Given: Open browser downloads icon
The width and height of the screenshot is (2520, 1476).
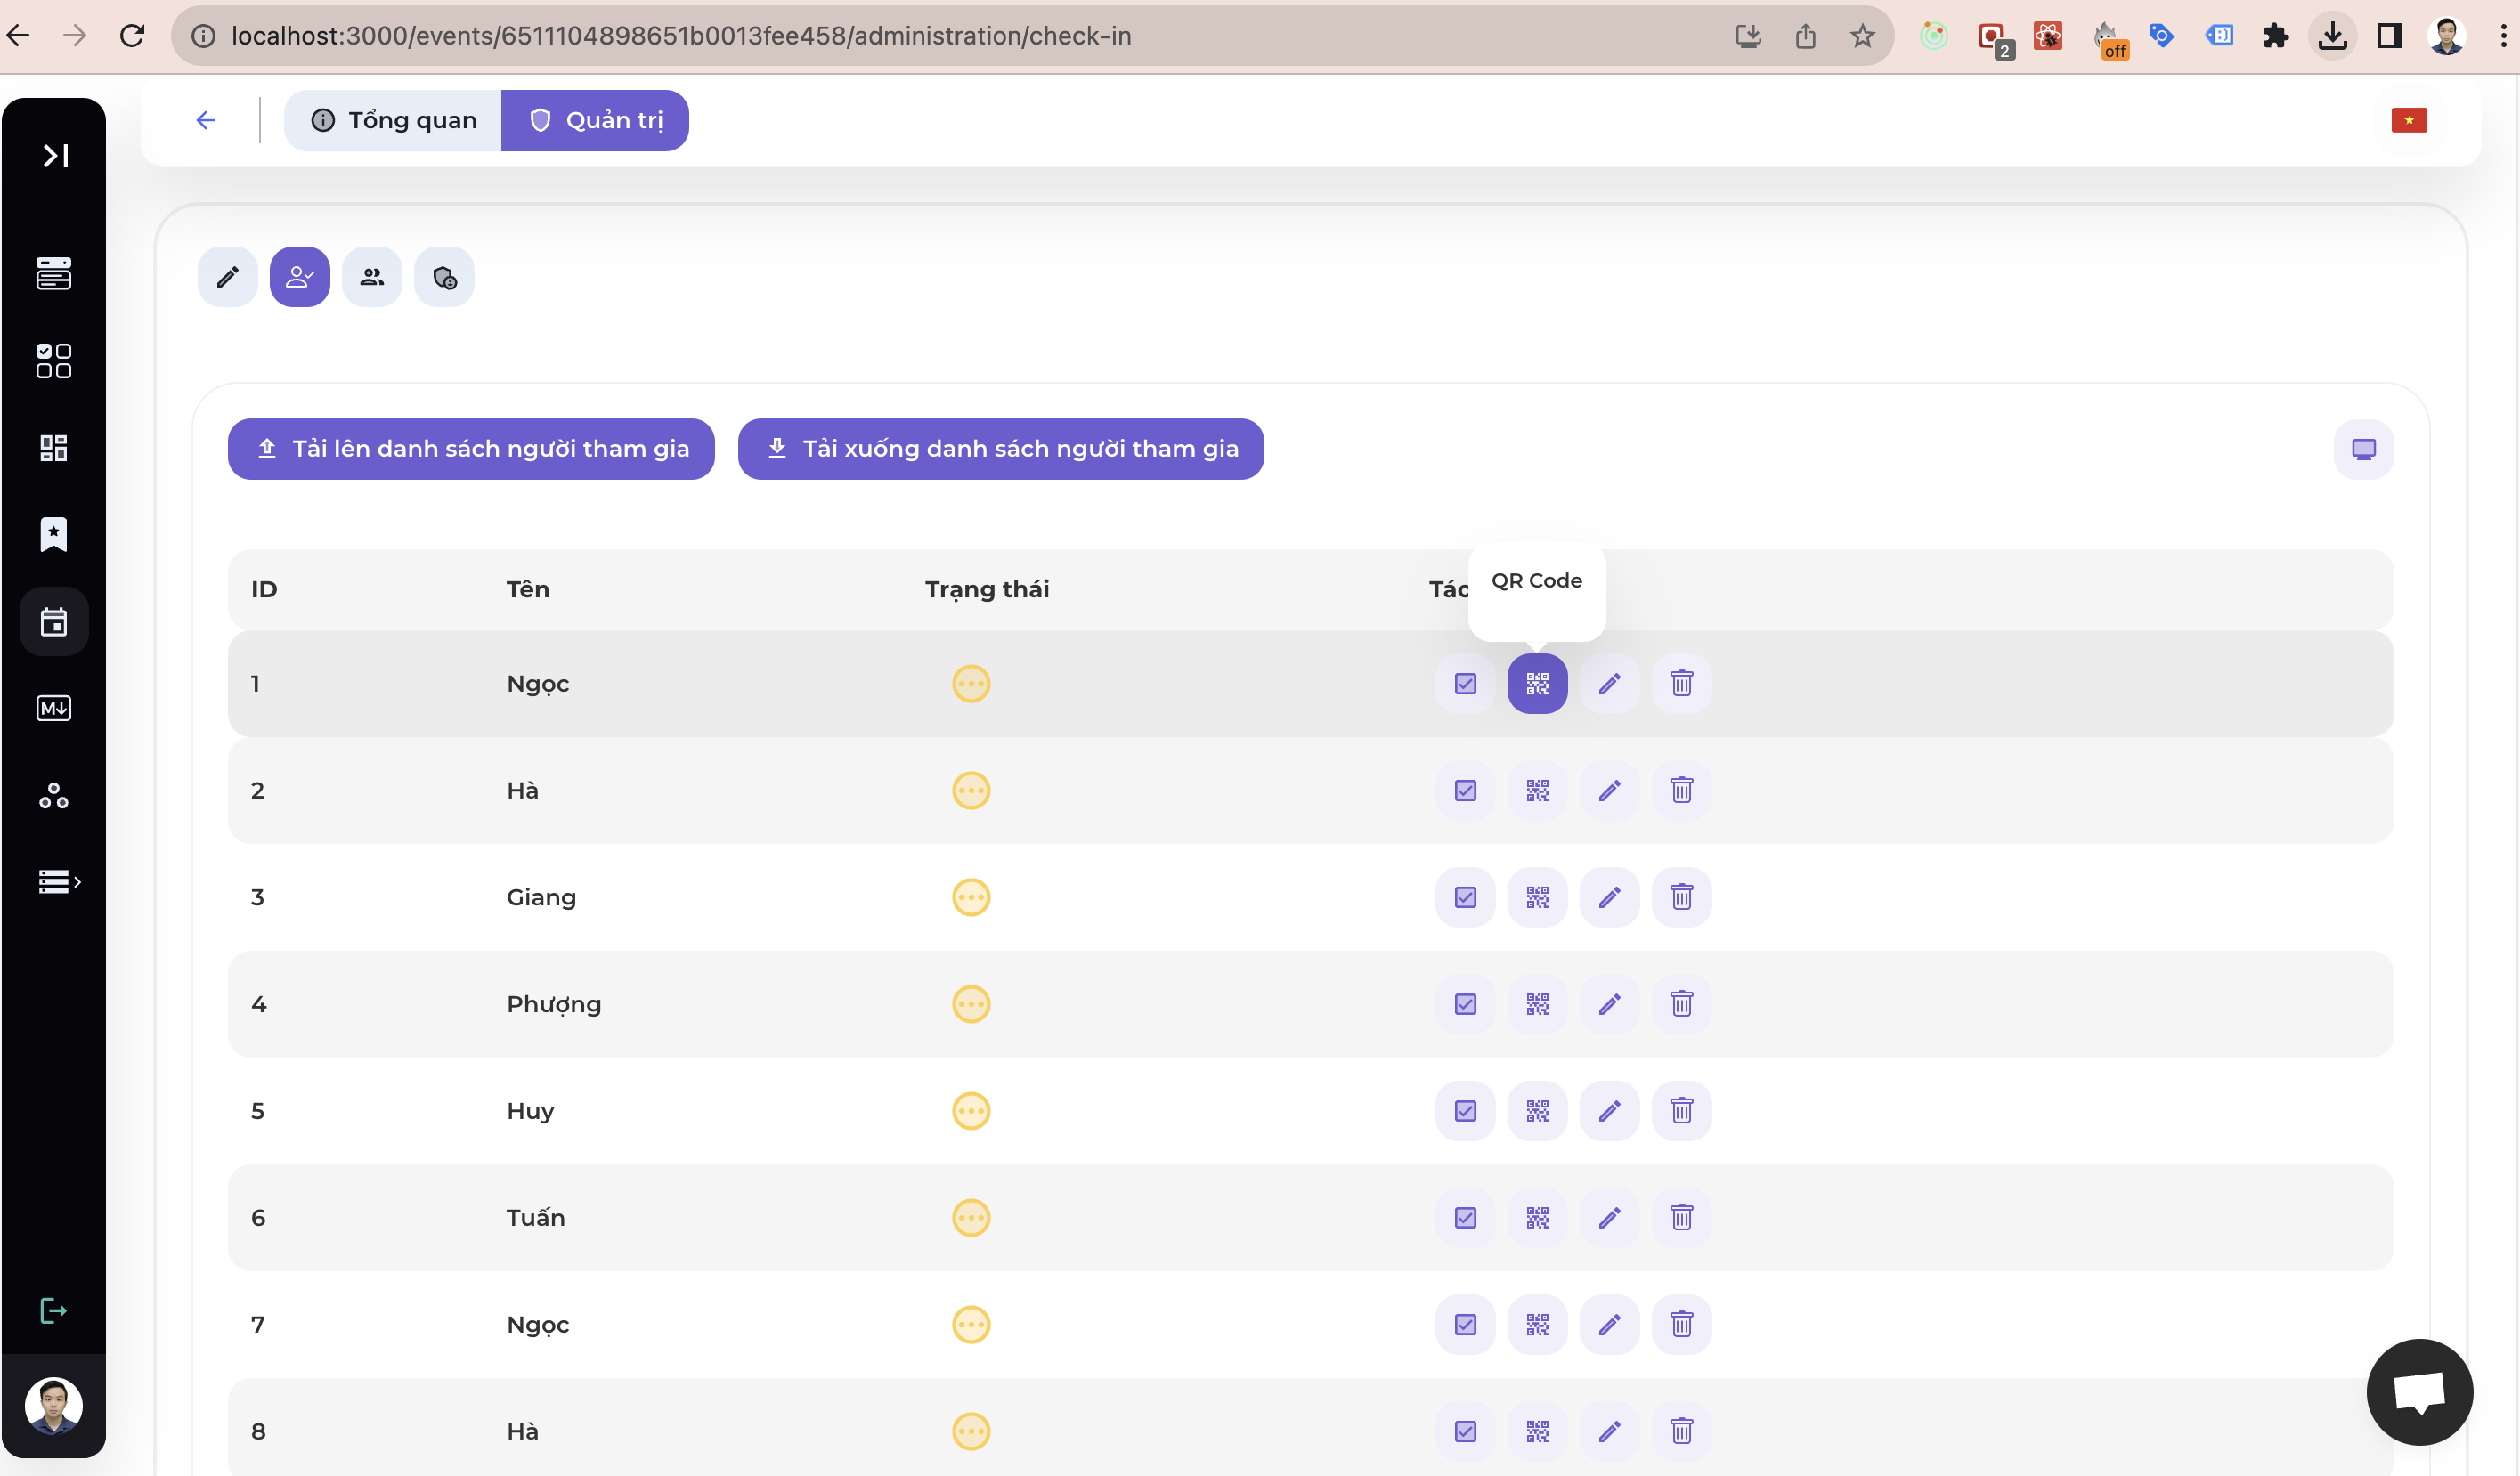Looking at the screenshot, I should tap(2332, 36).
